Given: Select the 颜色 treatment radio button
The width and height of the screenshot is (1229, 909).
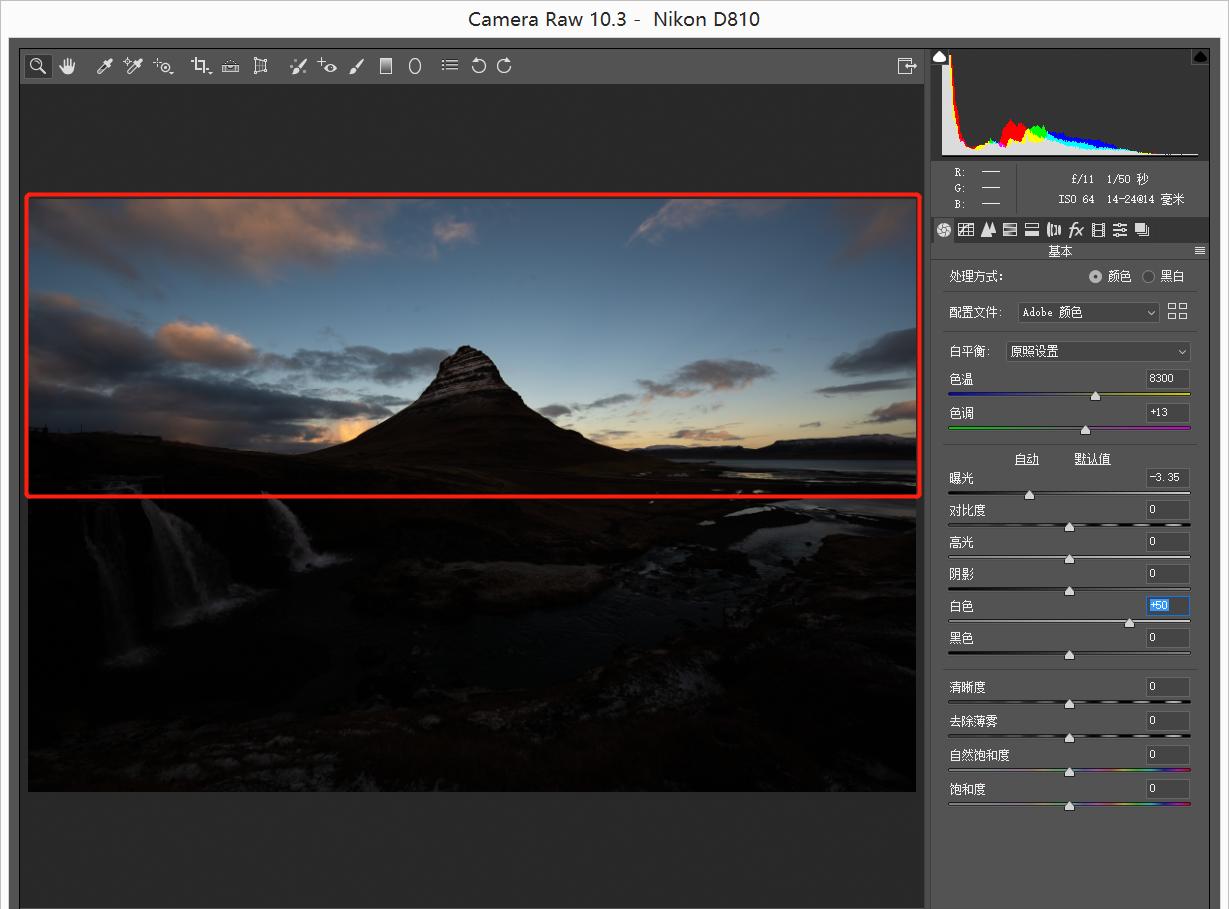Looking at the screenshot, I should pyautogui.click(x=1095, y=277).
